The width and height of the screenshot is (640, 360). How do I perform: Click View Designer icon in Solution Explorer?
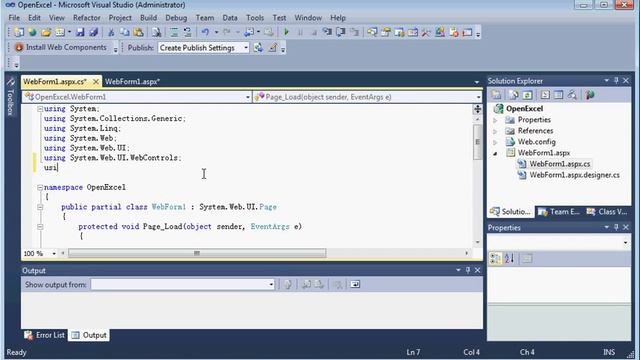558,95
